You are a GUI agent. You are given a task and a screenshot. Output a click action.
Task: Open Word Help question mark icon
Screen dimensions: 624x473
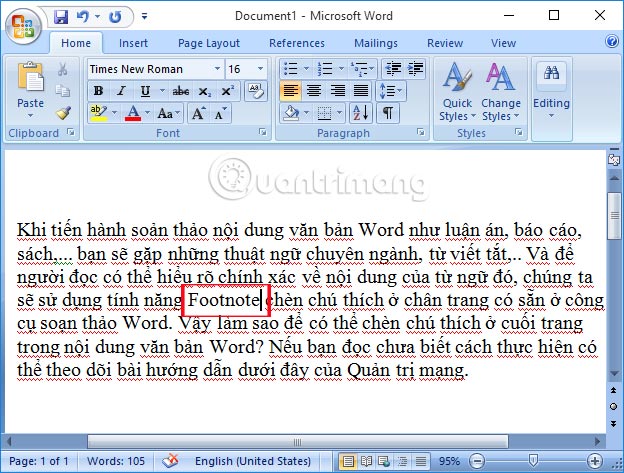[x=611, y=43]
